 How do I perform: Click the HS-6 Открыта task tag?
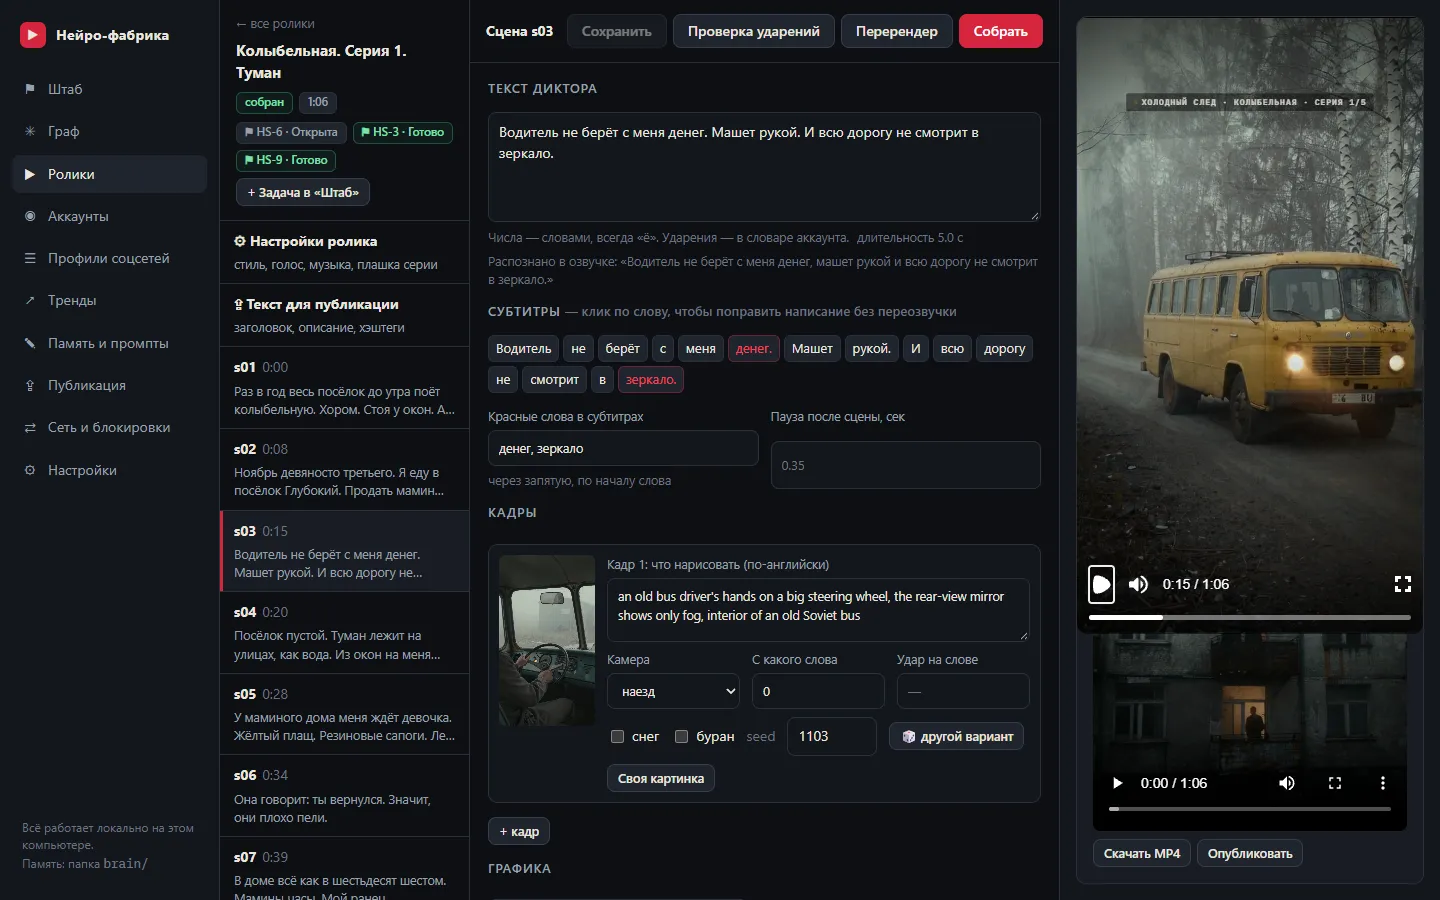pyautogui.click(x=291, y=132)
